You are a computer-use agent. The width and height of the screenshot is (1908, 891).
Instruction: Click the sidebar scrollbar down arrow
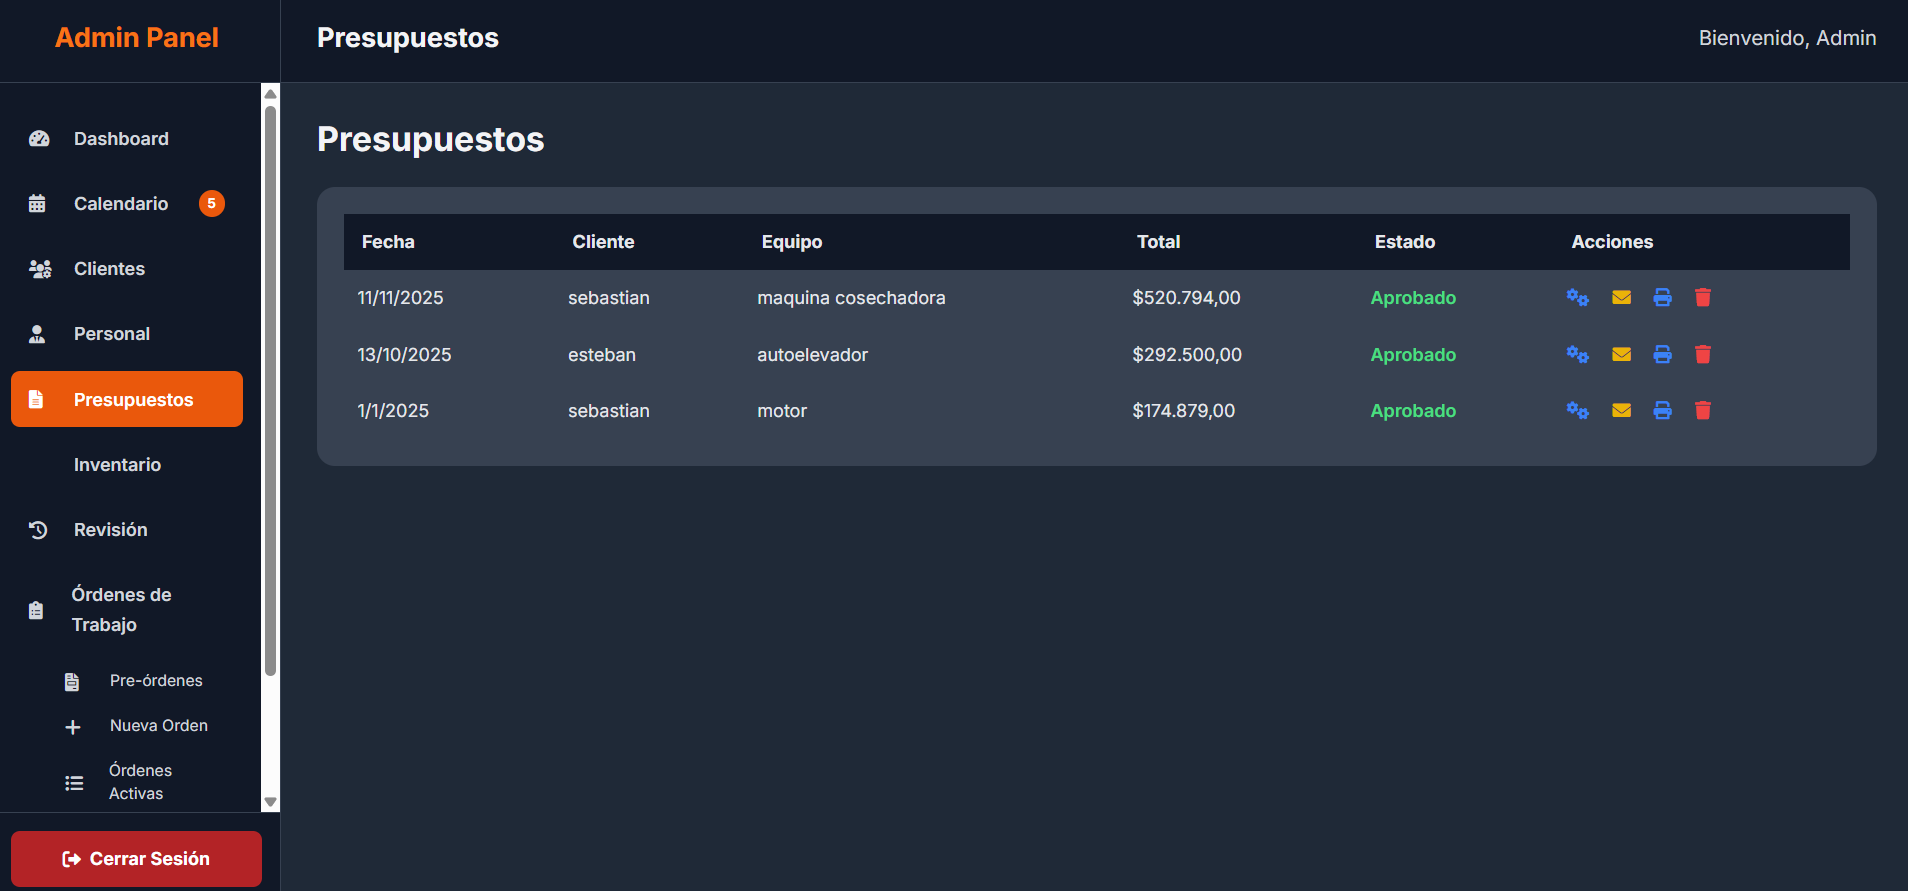[x=270, y=802]
